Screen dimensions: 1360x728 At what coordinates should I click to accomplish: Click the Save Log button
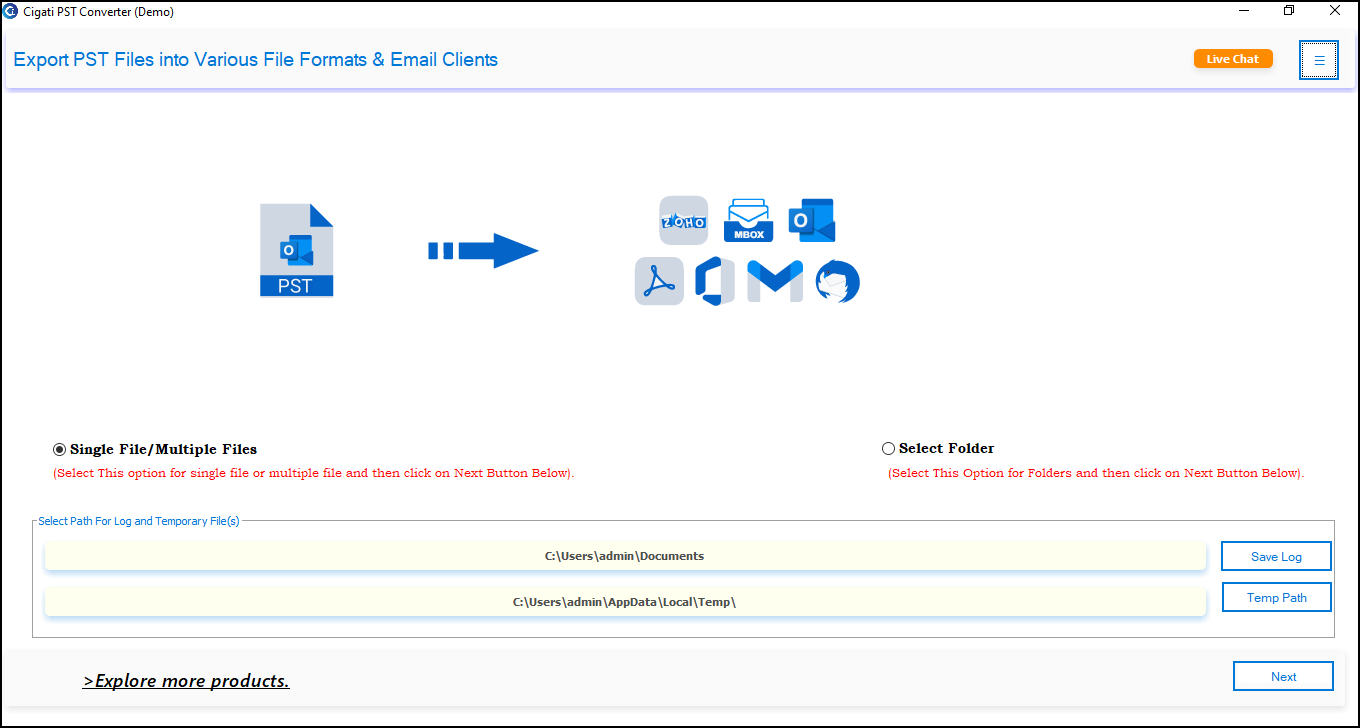[1276, 556]
